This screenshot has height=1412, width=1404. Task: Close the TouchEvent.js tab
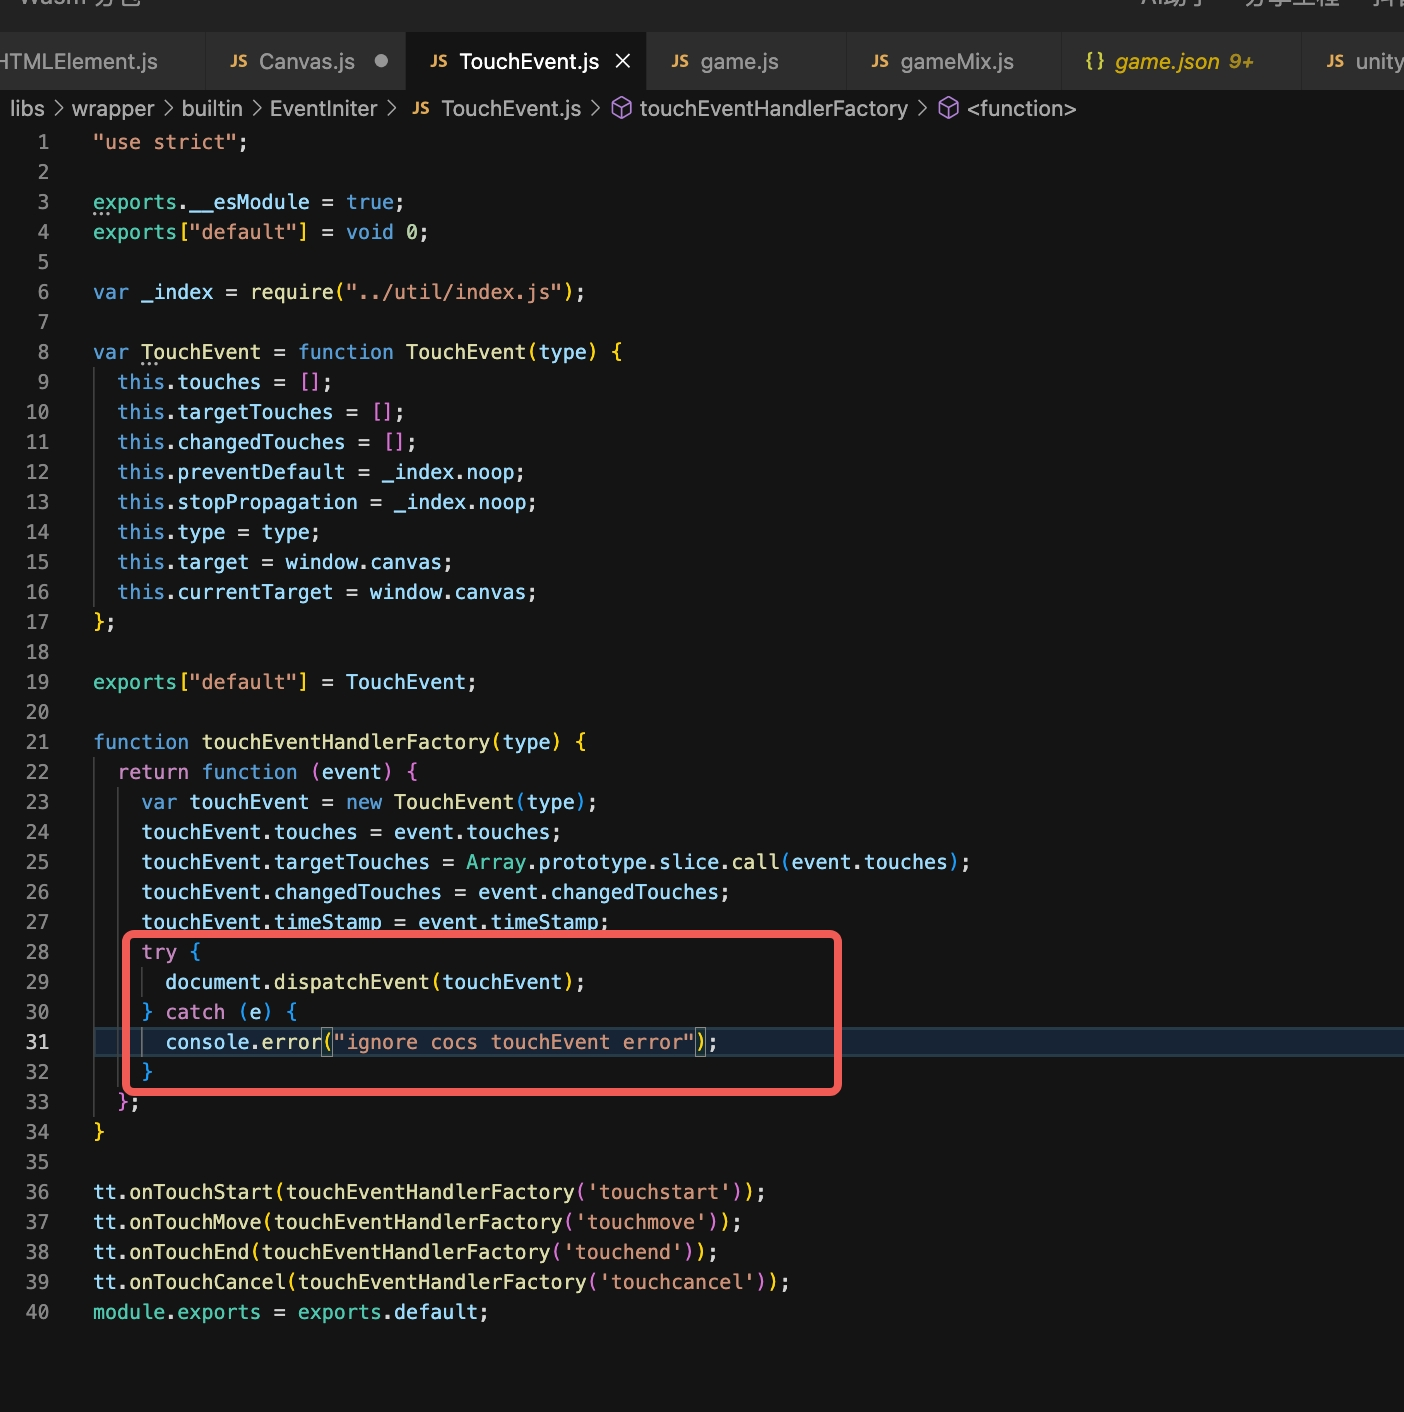point(623,62)
